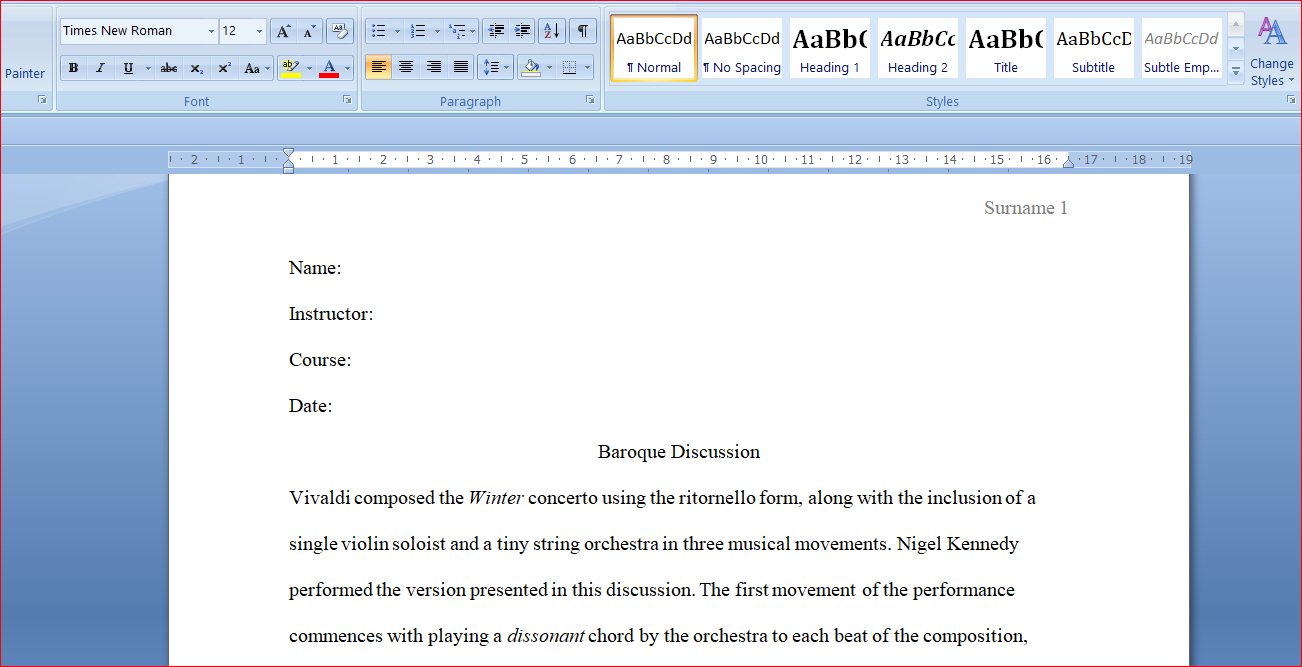Click the Change Case Aa icon

tap(255, 68)
